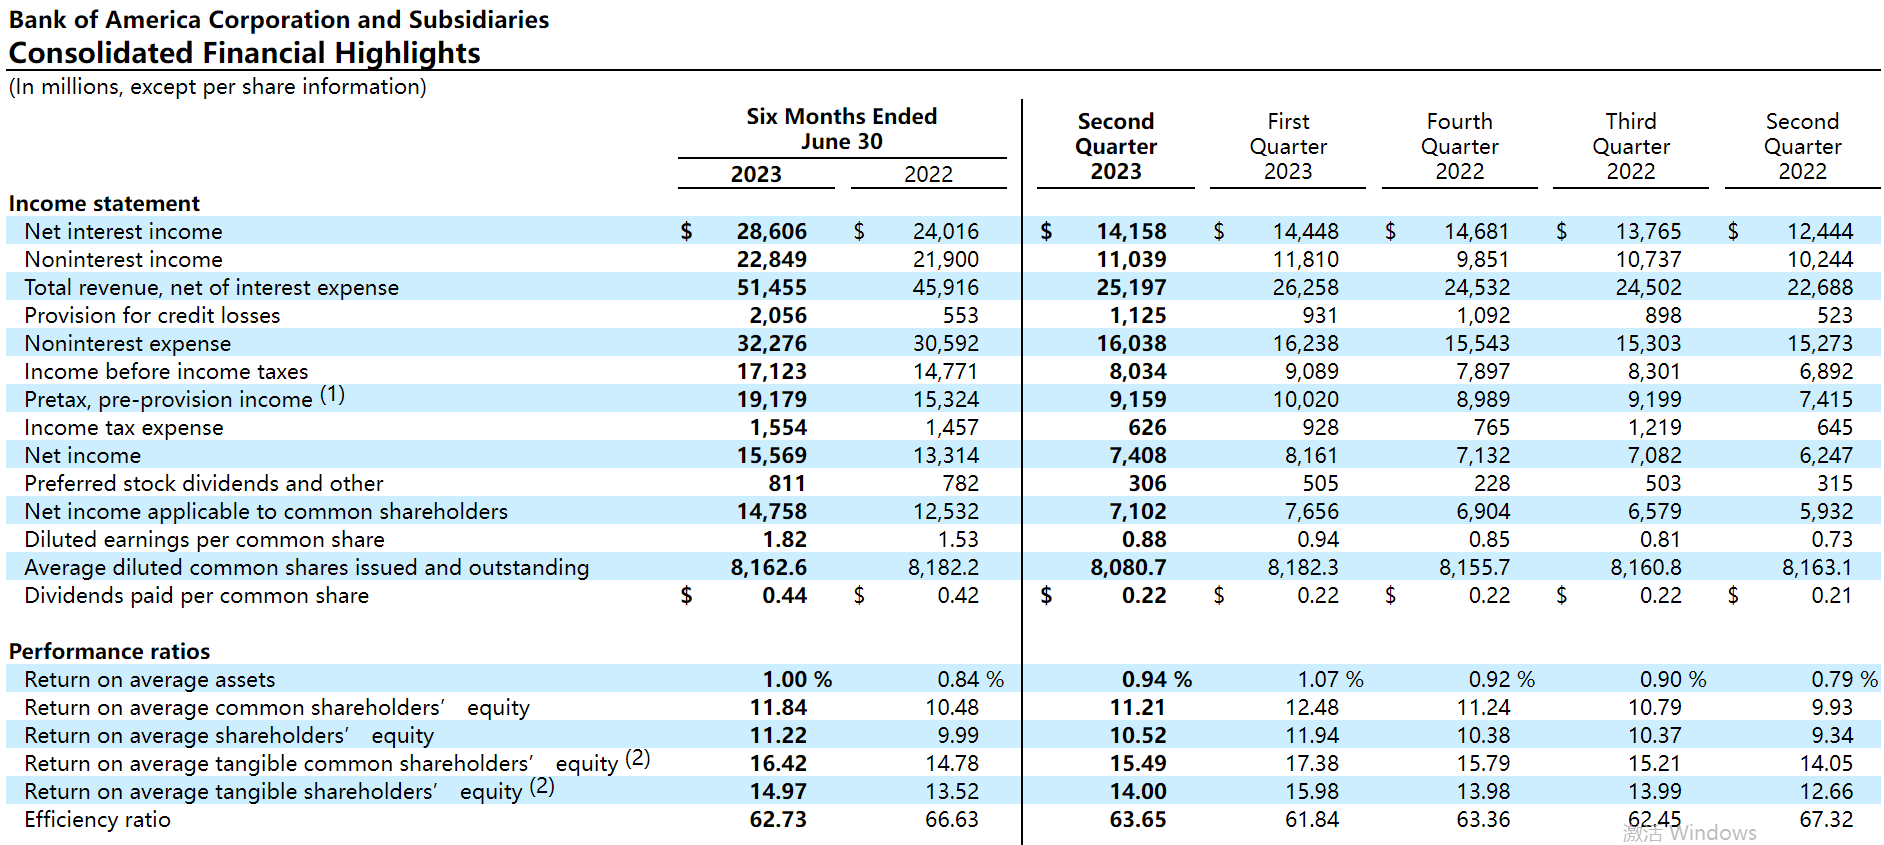Click 'Net income applicable to common shareholders' label

click(266, 511)
